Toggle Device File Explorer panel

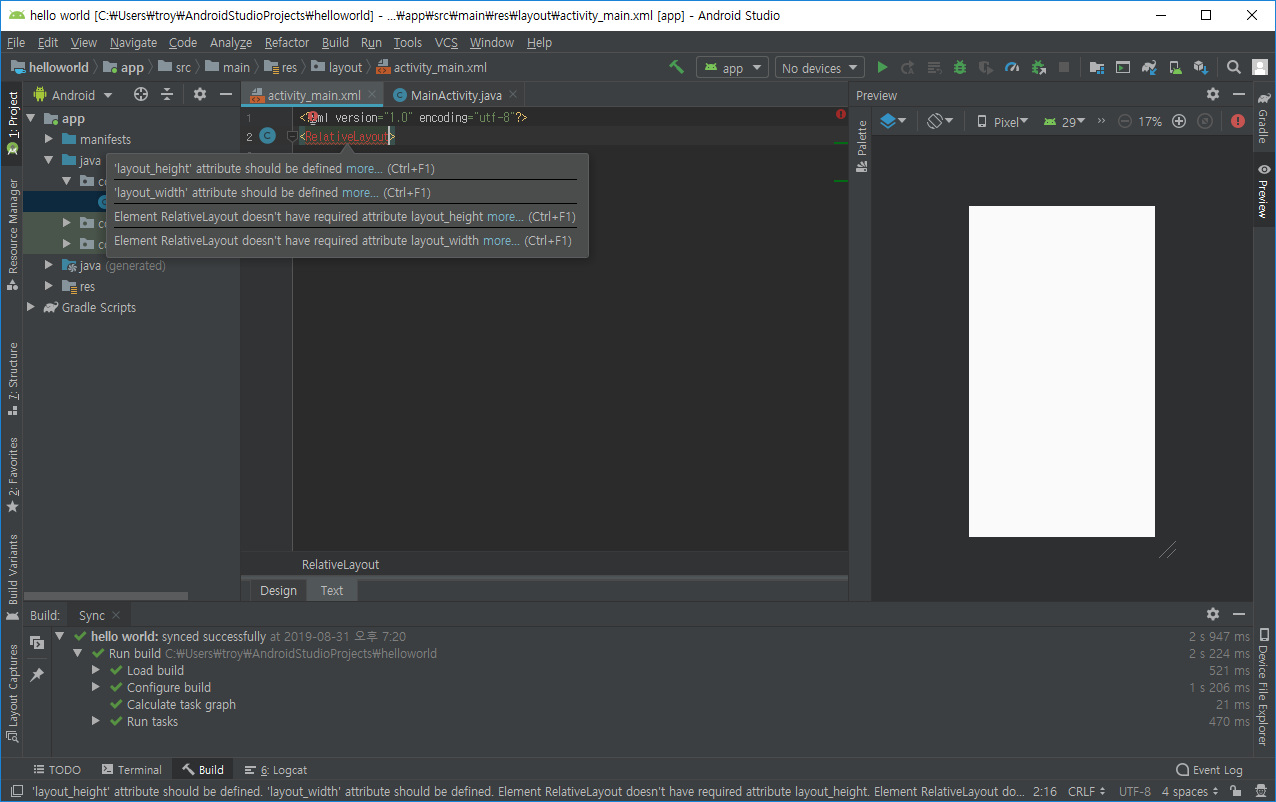point(1264,686)
